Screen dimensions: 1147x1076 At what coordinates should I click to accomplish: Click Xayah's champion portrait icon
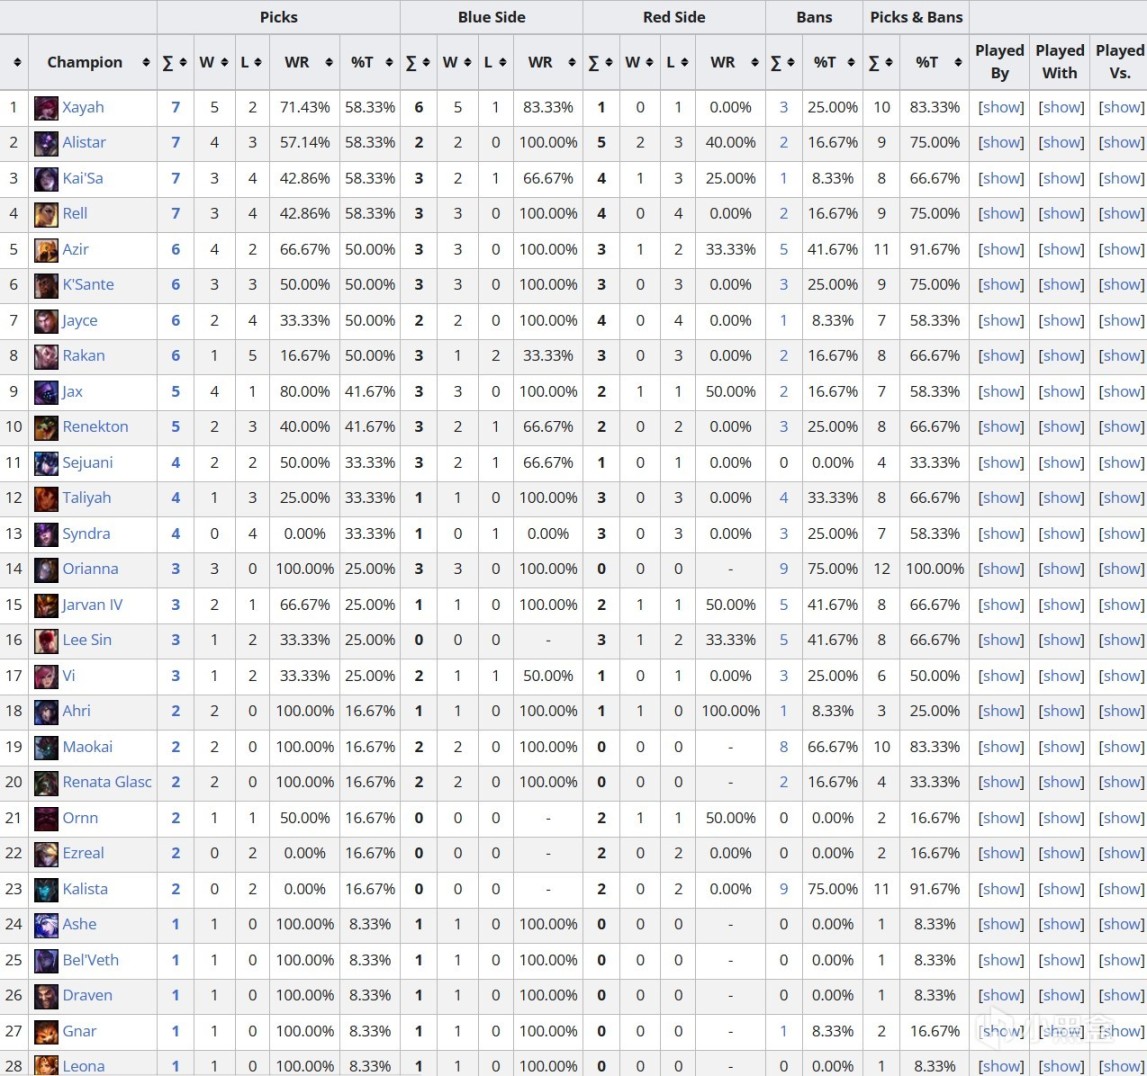click(x=46, y=108)
